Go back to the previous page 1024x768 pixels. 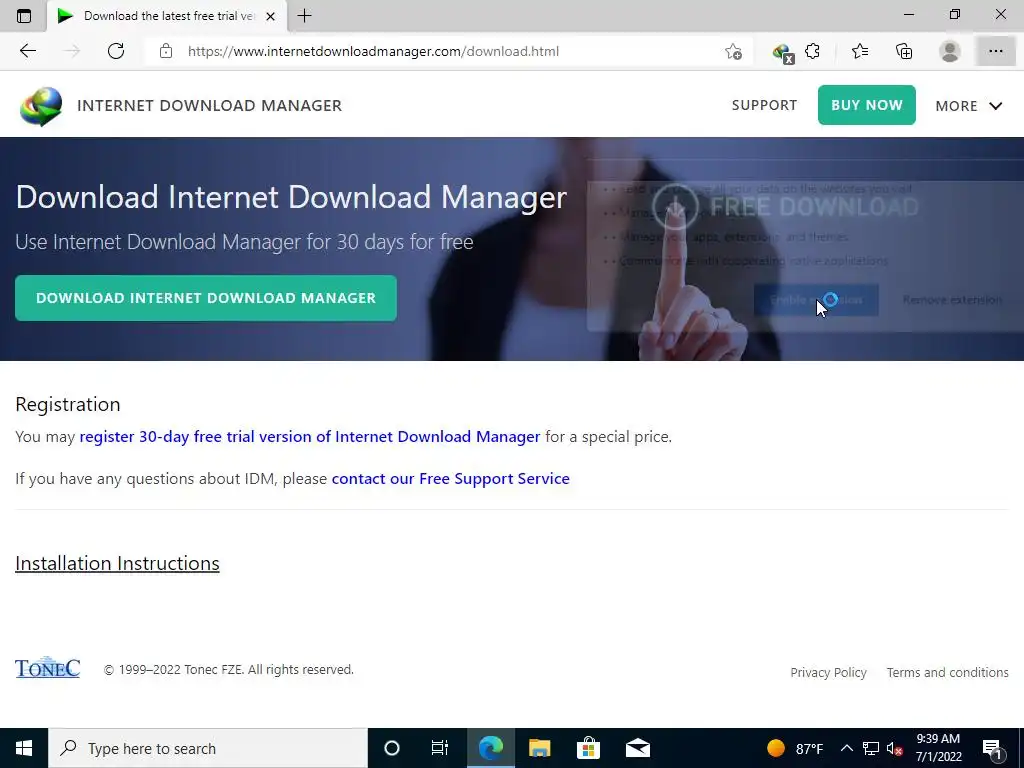pyautogui.click(x=27, y=51)
